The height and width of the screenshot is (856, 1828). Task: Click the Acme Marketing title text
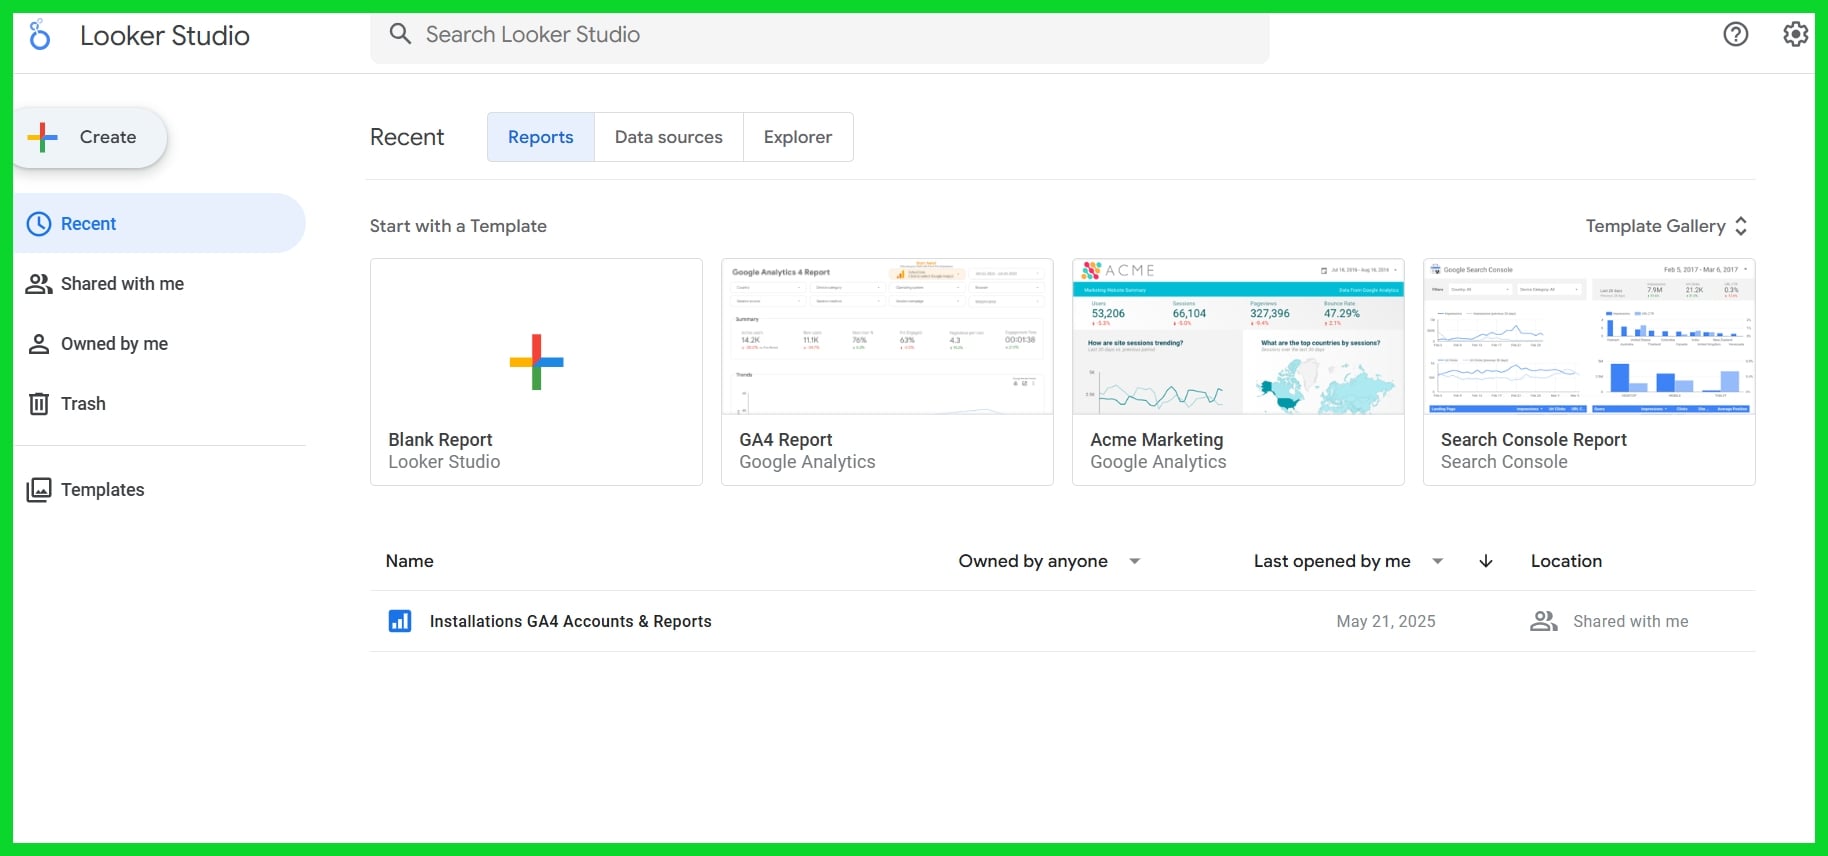[1157, 440]
